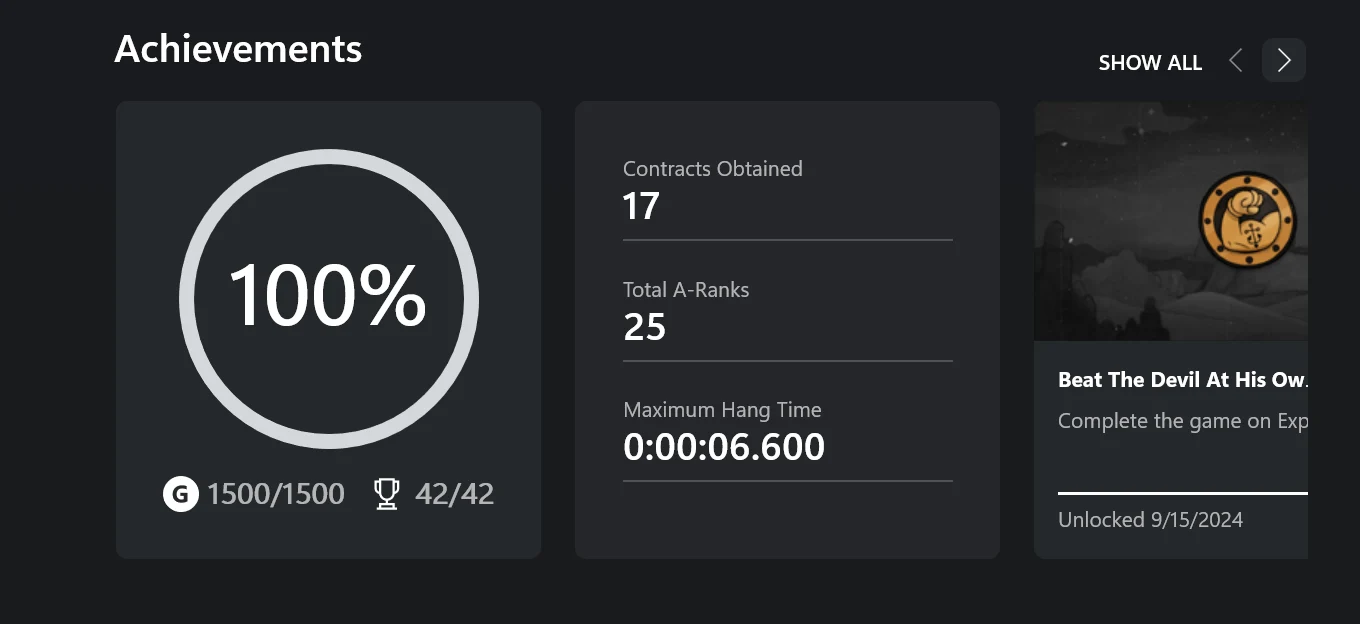Click the "Complete the game on Exp..." description

[x=1182, y=421]
